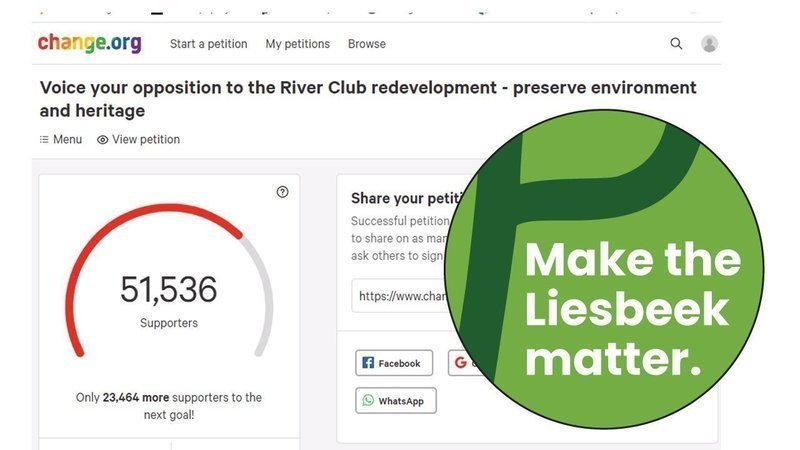Click the Share your petition heading
Image resolution: width=800 pixels, height=450 pixels.
point(400,198)
